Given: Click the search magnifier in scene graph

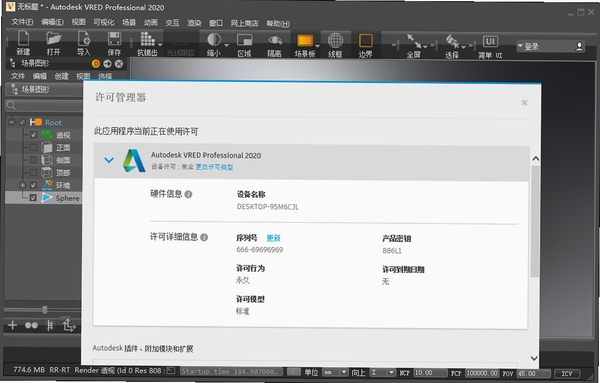Looking at the screenshot, I should (x=11, y=105).
